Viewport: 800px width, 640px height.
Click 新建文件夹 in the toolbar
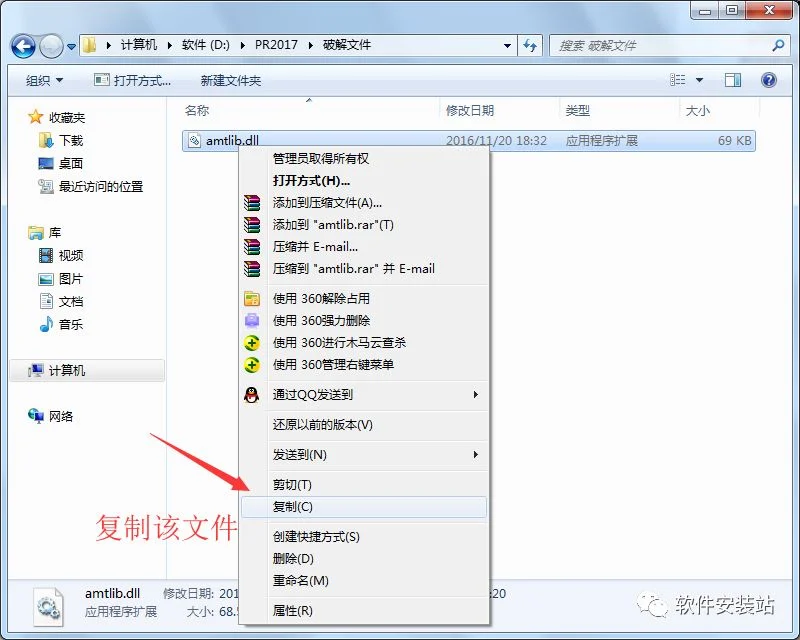tap(231, 80)
